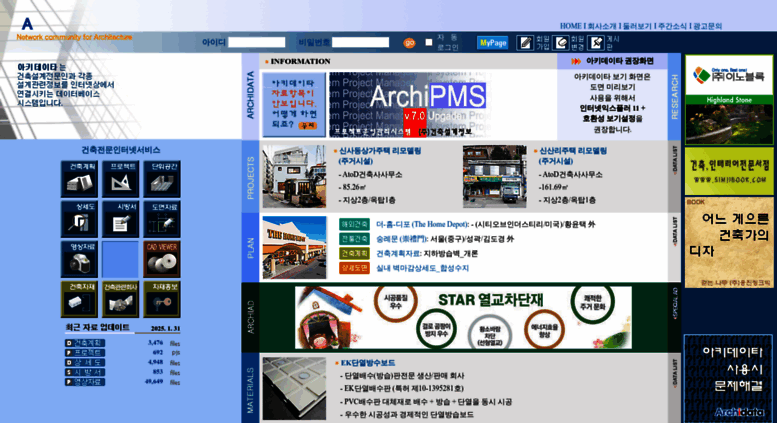The width and height of the screenshot is (777, 423).
Task: Open the 상세도 magnifier icon
Action: click(x=79, y=219)
